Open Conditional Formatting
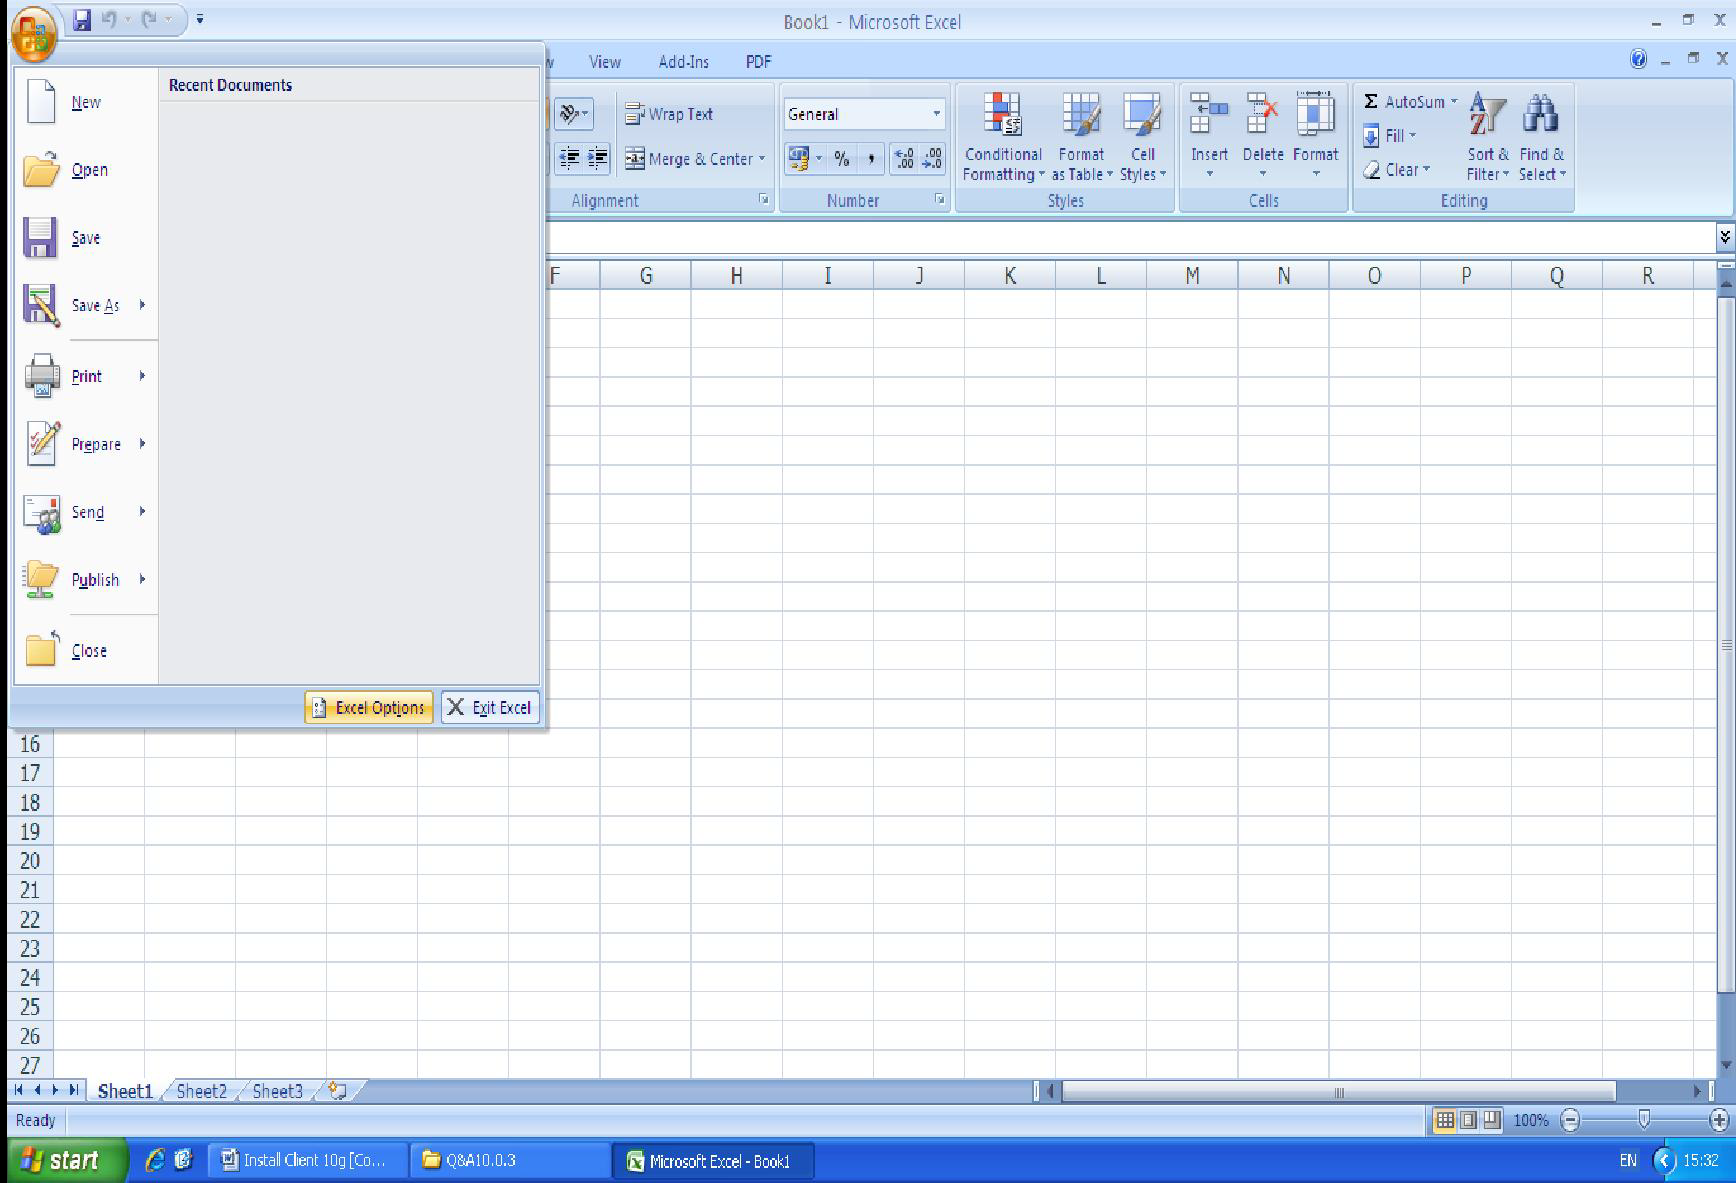1736x1183 pixels. pos(1003,137)
